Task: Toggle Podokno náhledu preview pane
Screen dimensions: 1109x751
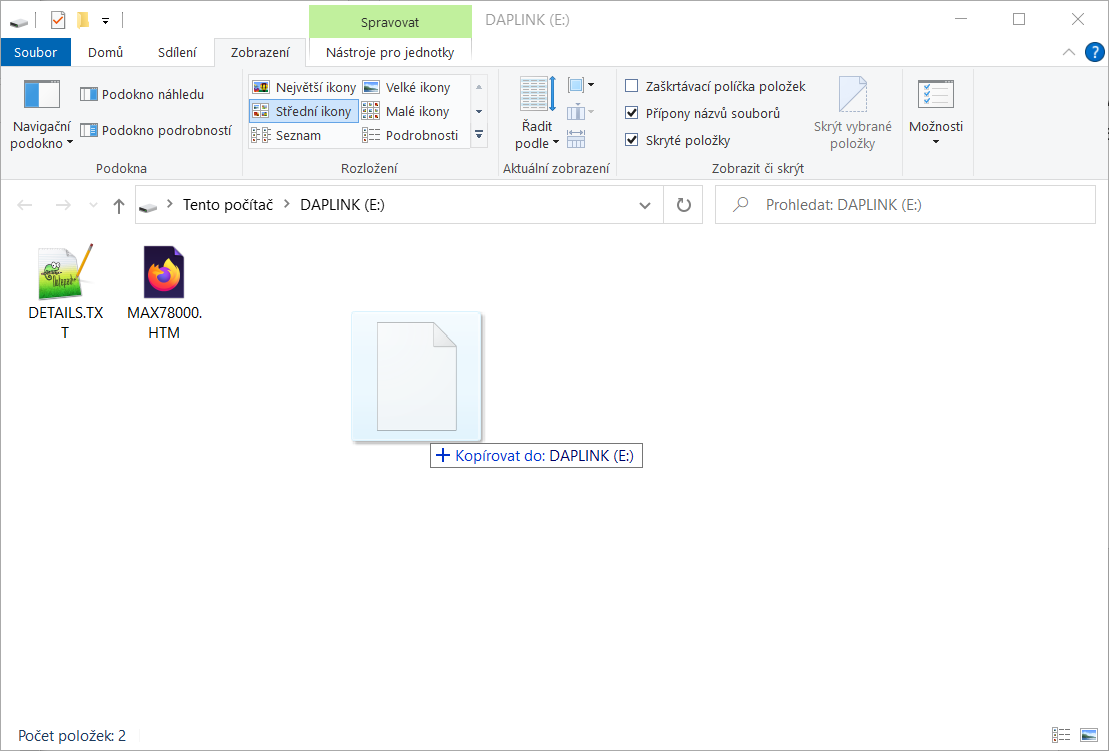Action: click(x=142, y=94)
